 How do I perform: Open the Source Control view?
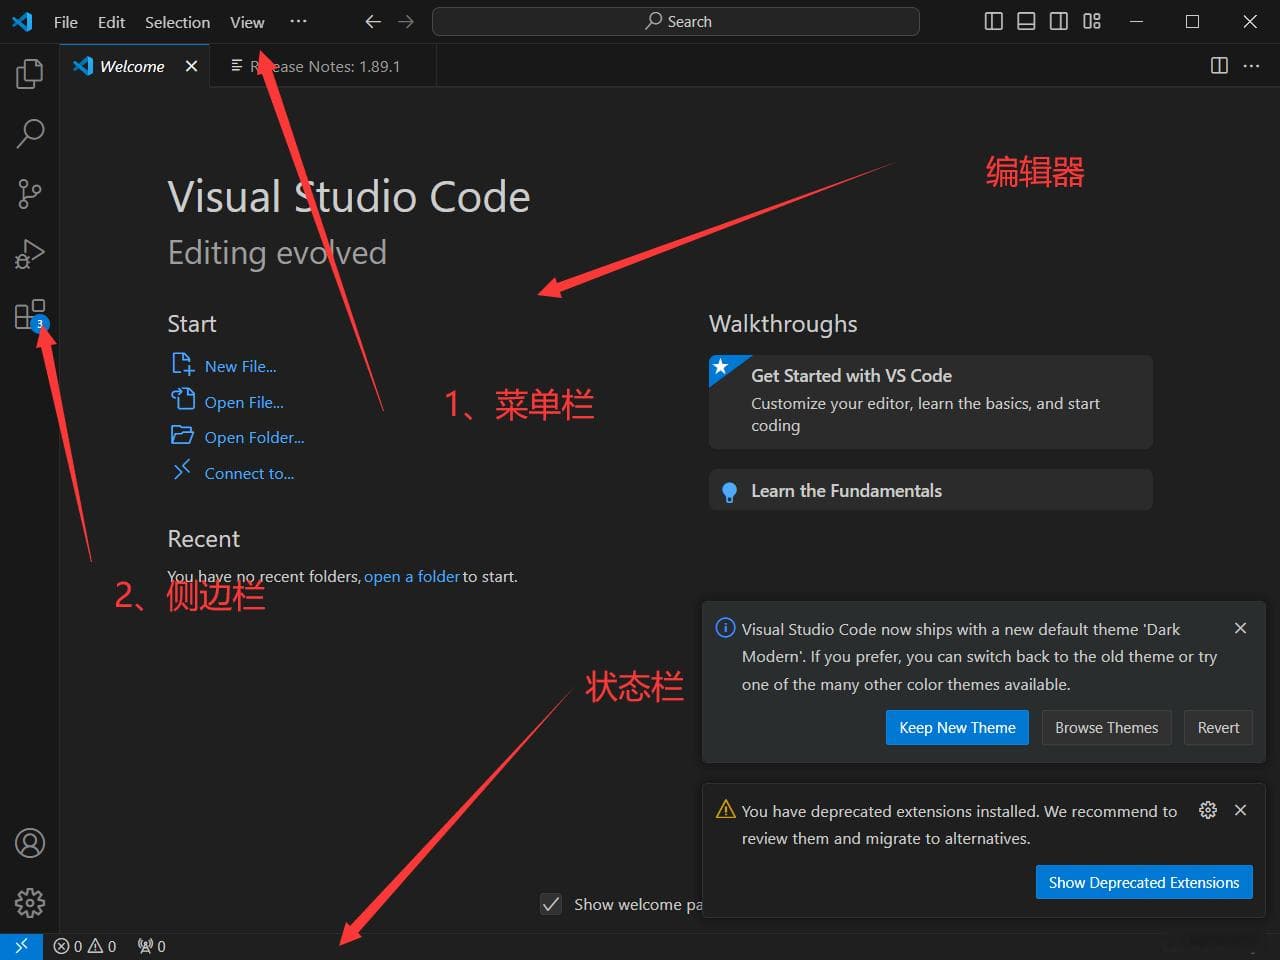tap(30, 193)
